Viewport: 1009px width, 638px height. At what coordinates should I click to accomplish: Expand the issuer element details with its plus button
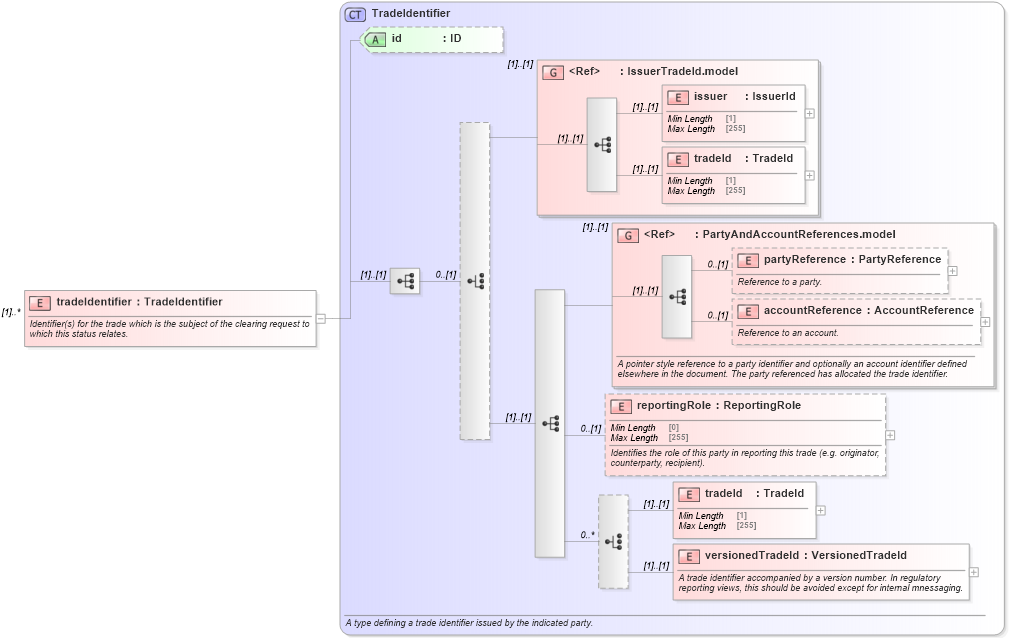point(808,113)
